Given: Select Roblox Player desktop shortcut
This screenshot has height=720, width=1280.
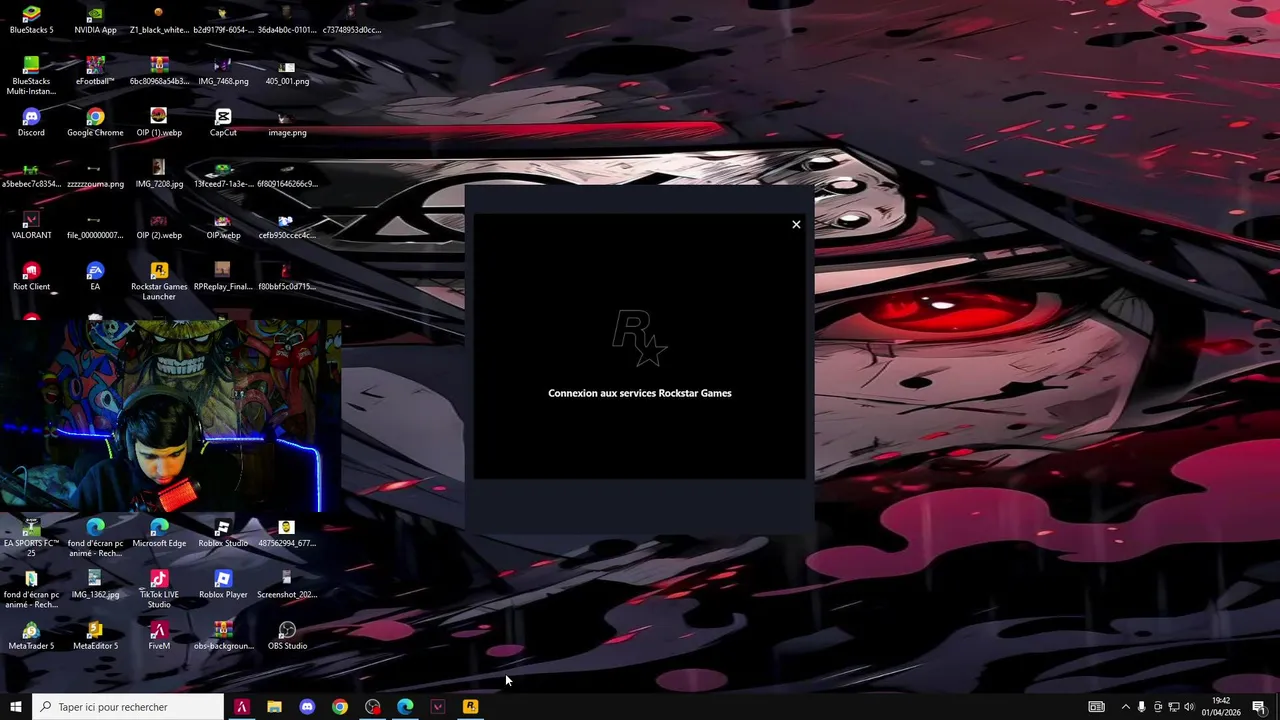Looking at the screenshot, I should (x=223, y=585).
